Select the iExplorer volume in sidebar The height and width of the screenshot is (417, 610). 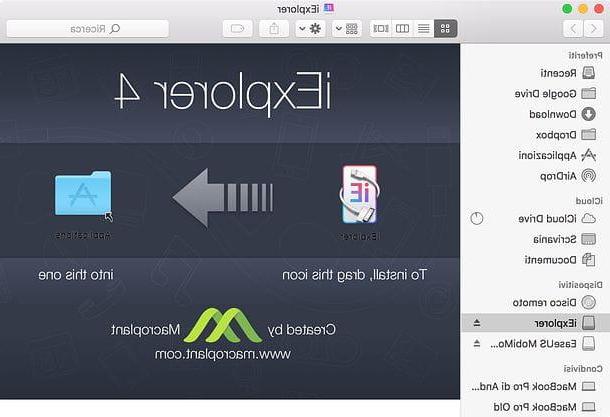pos(535,323)
